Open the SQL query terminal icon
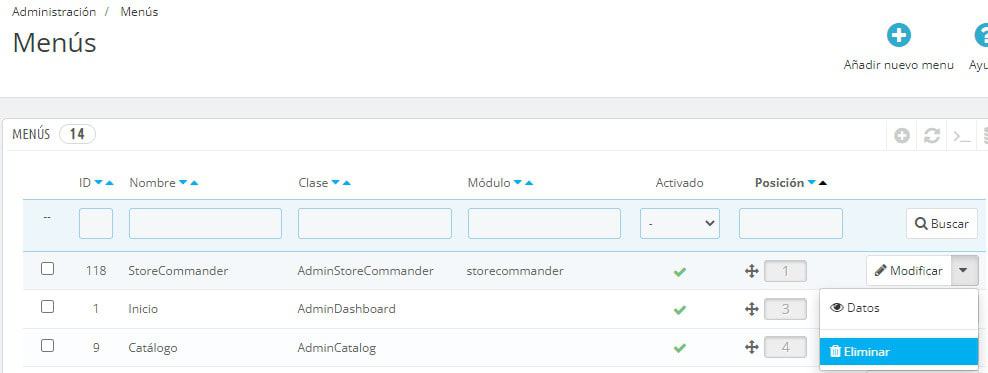988x373 pixels. tap(962, 135)
